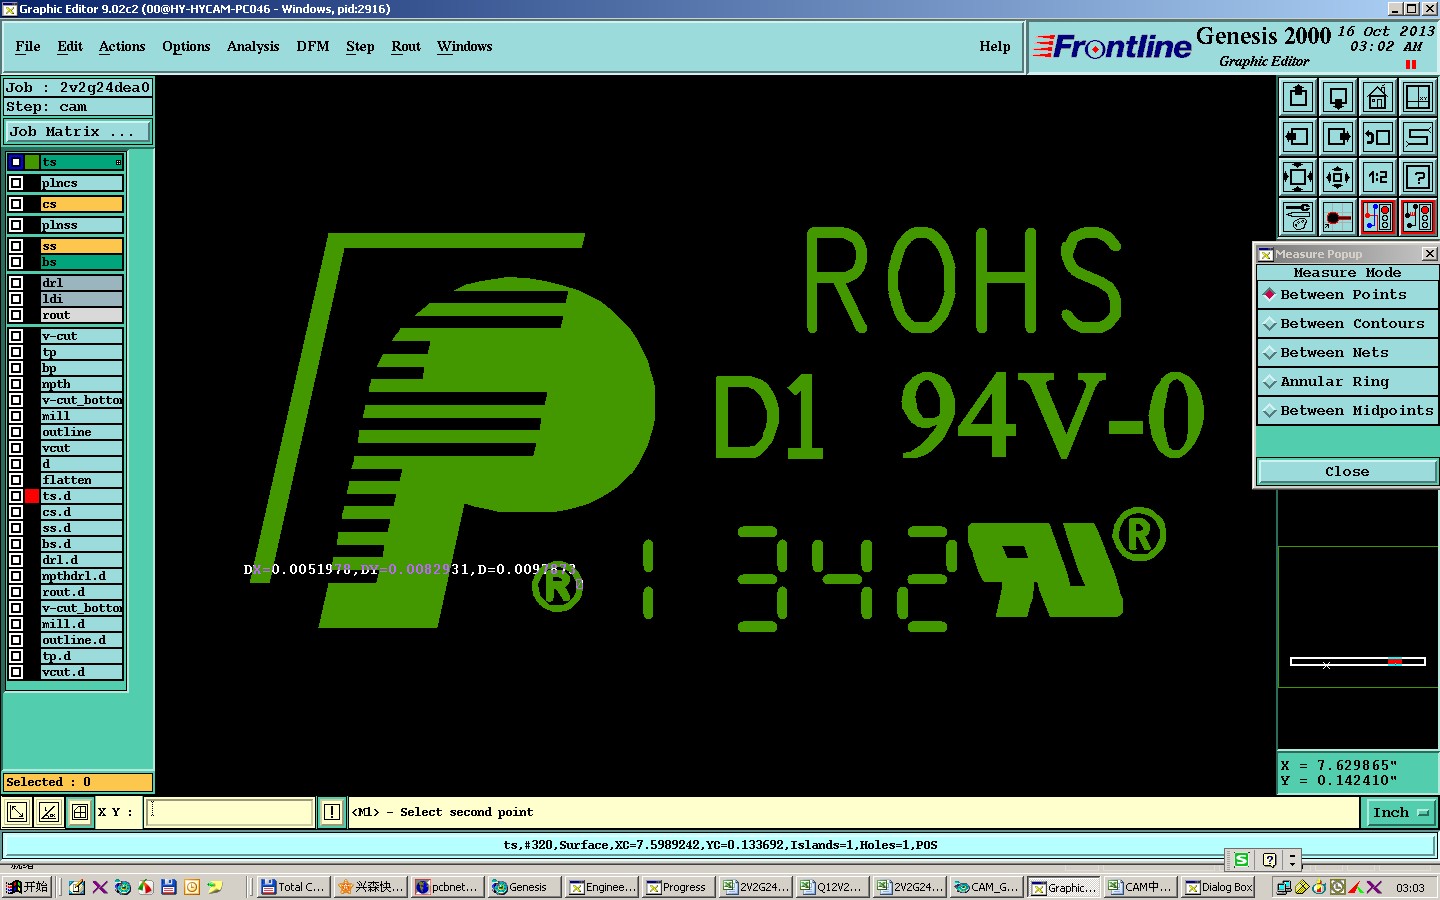Open the Analysis menu
The height and width of the screenshot is (900, 1440).
tap(253, 47)
